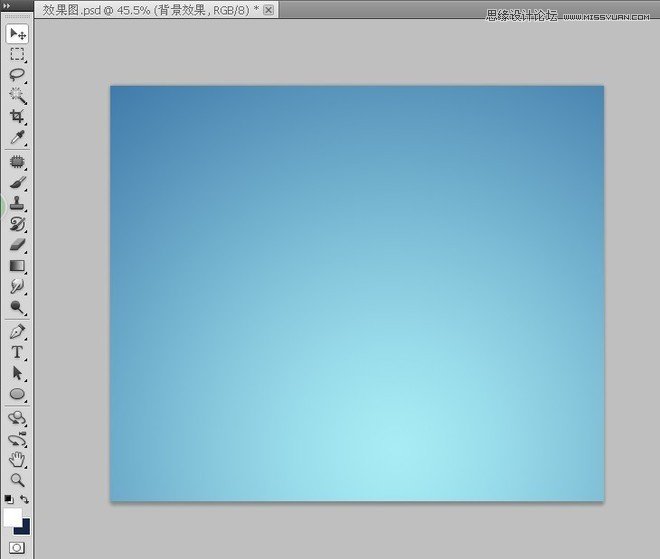Select the Eraser tool

tap(17, 245)
